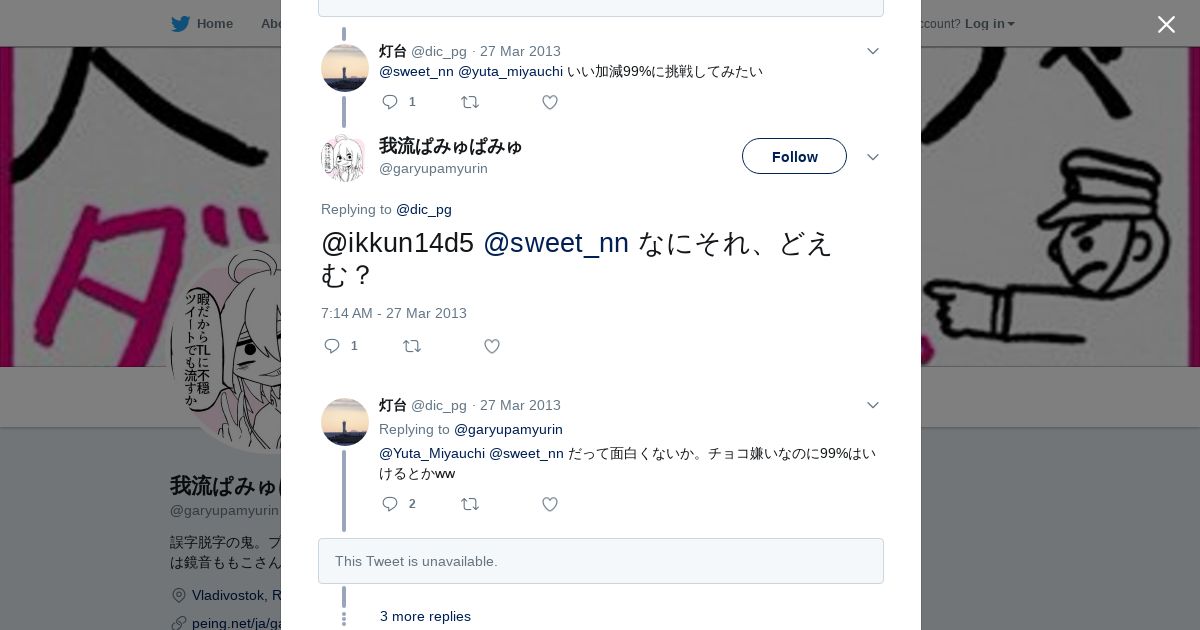This screenshot has width=1200, height=630.
Task: Retweet the first 灯台 tweet
Action: (470, 102)
